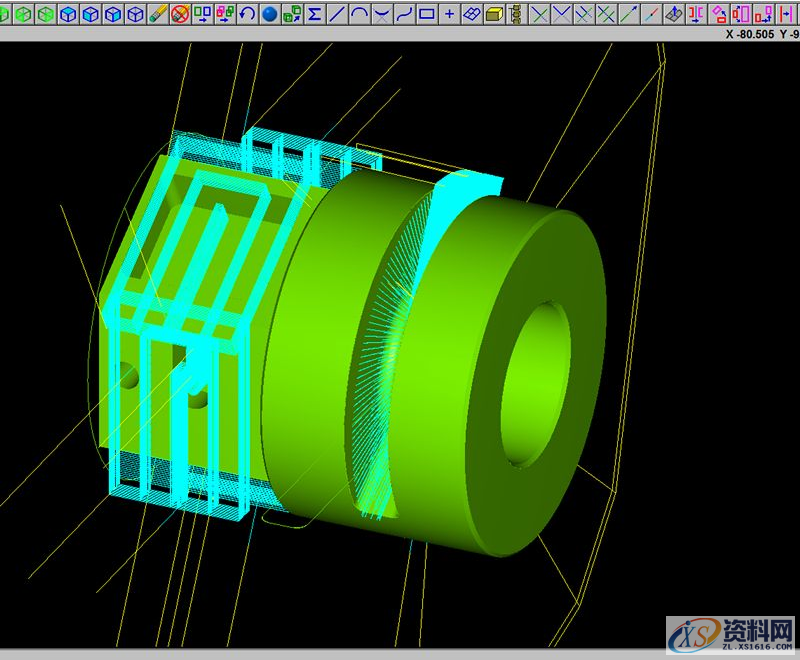Open the Sigma analyze tool
The width and height of the screenshot is (800, 660).
point(315,14)
